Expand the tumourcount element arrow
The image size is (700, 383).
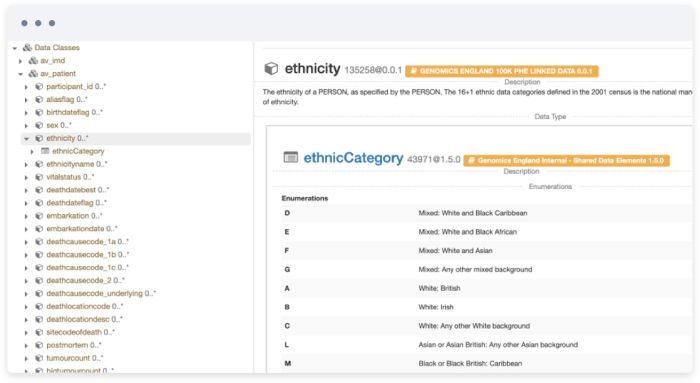(26, 359)
